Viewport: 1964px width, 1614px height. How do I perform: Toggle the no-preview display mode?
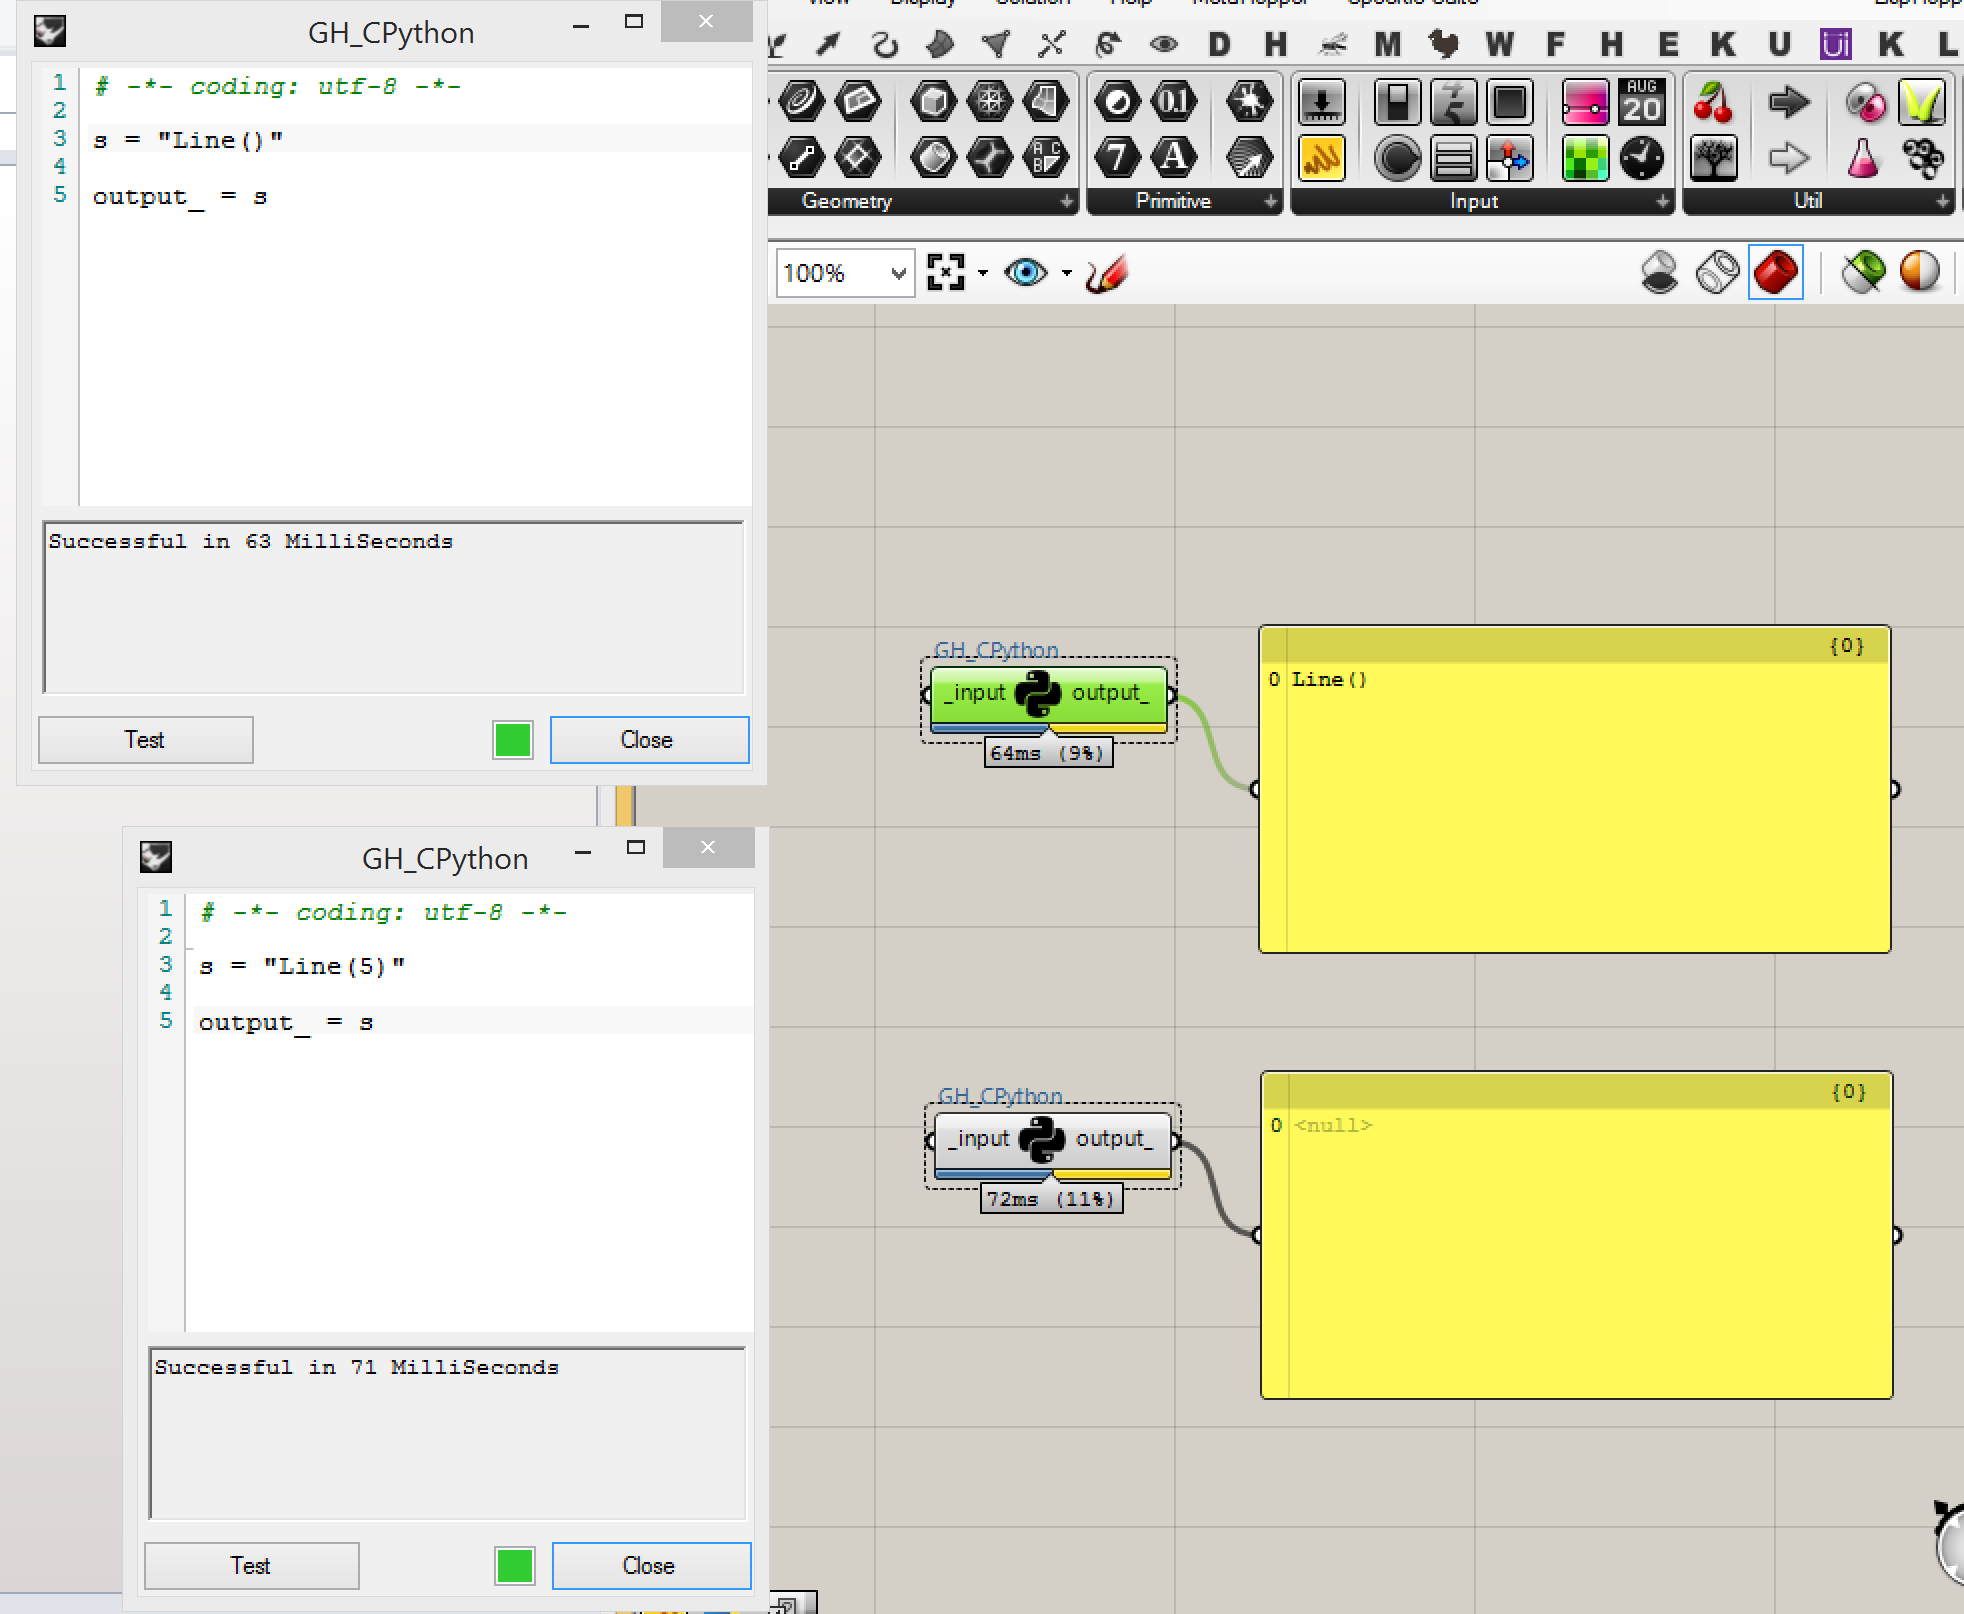tap(1660, 272)
